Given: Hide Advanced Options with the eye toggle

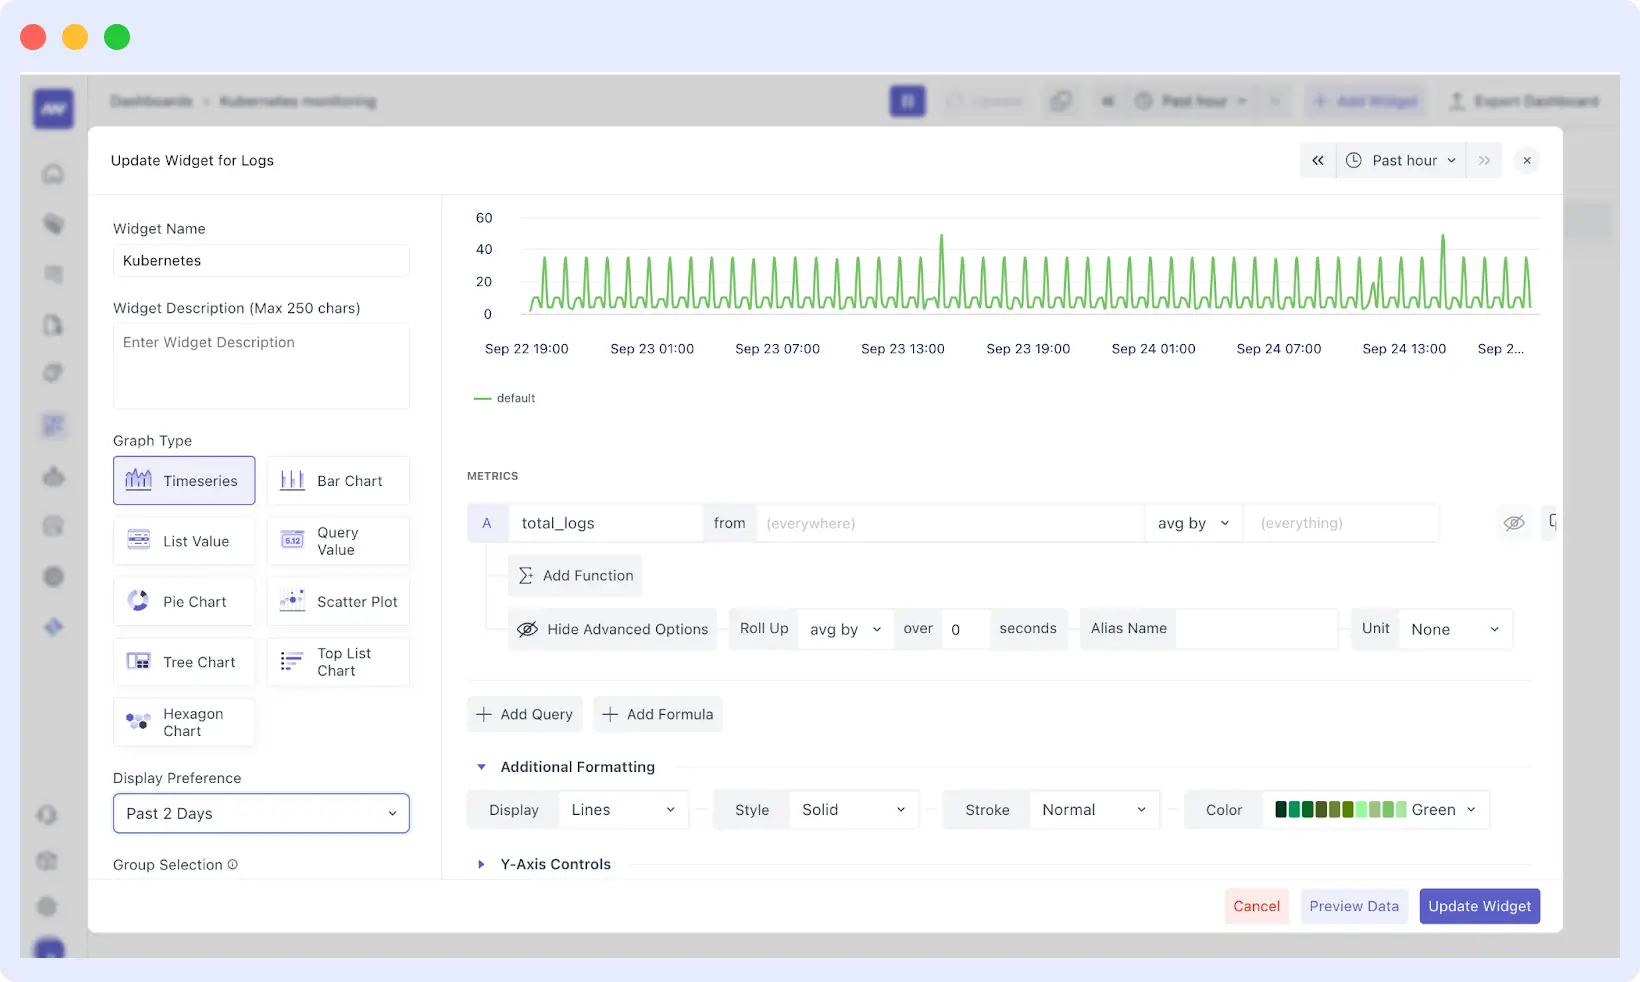Looking at the screenshot, I should click(612, 629).
